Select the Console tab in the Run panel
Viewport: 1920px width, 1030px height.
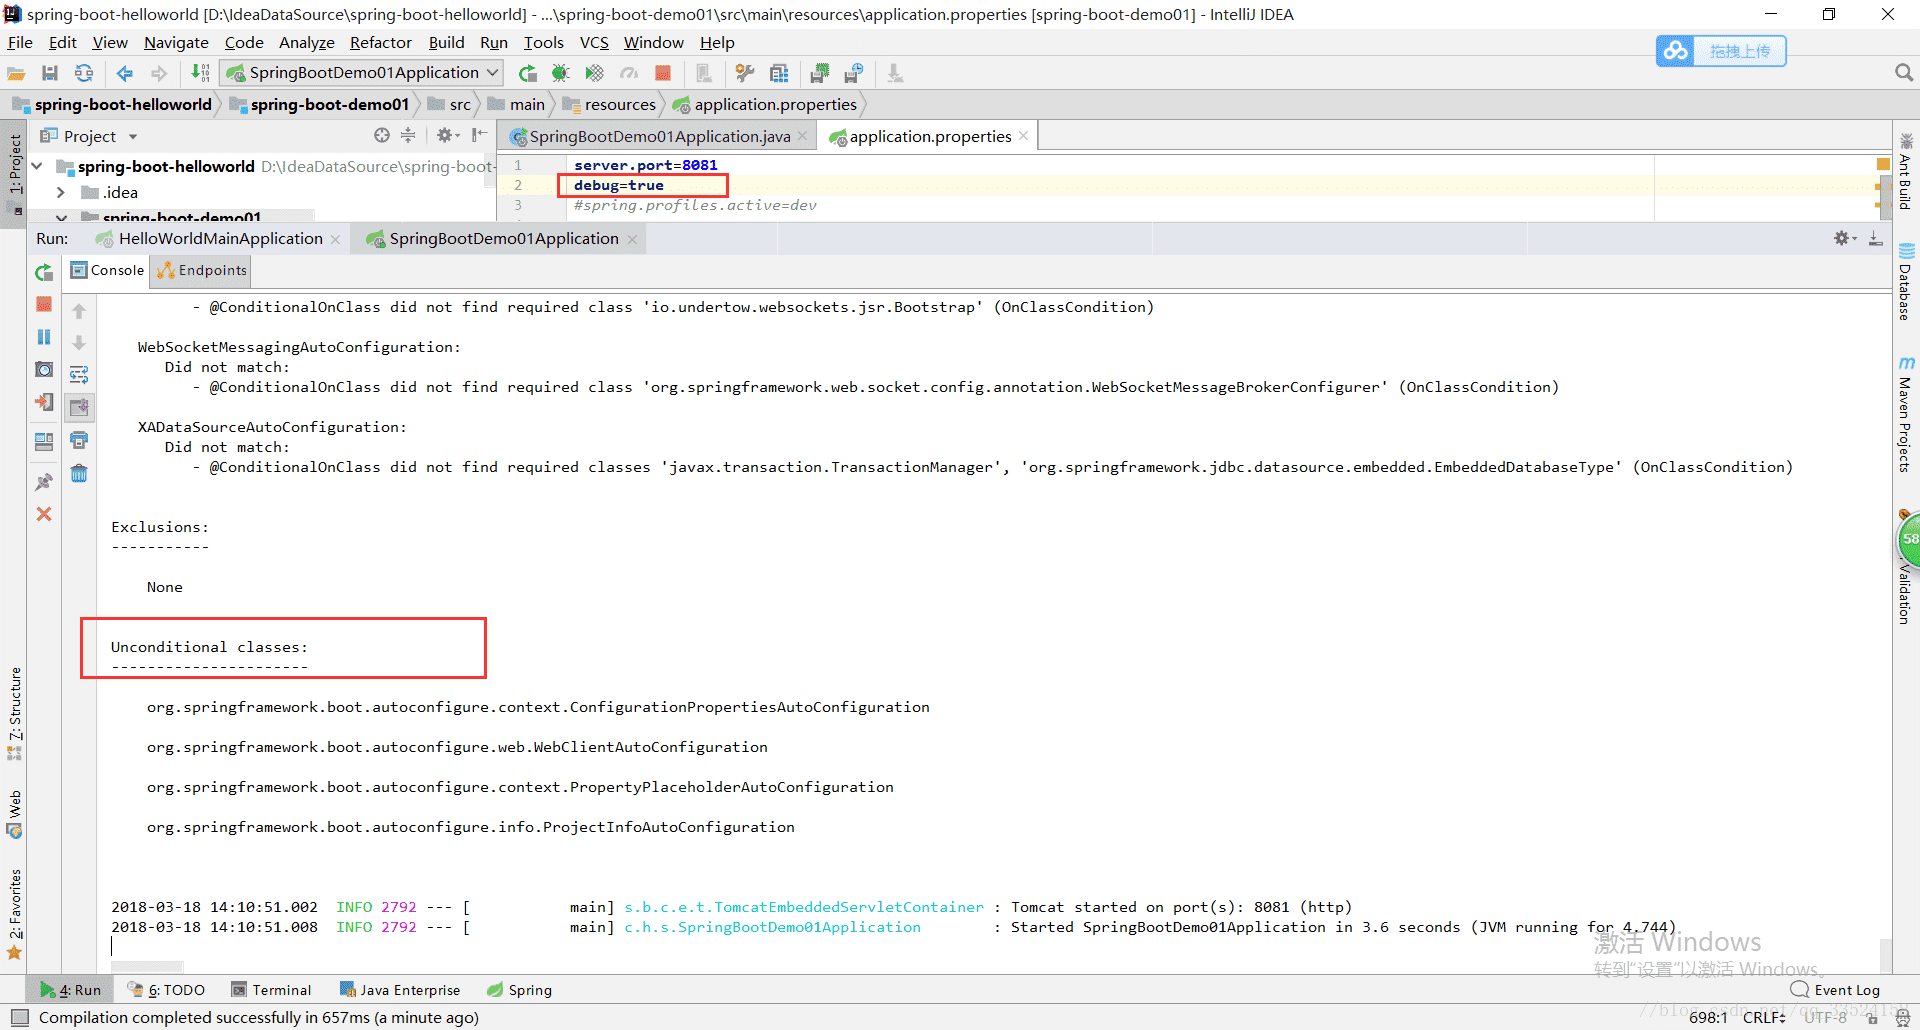coord(107,270)
